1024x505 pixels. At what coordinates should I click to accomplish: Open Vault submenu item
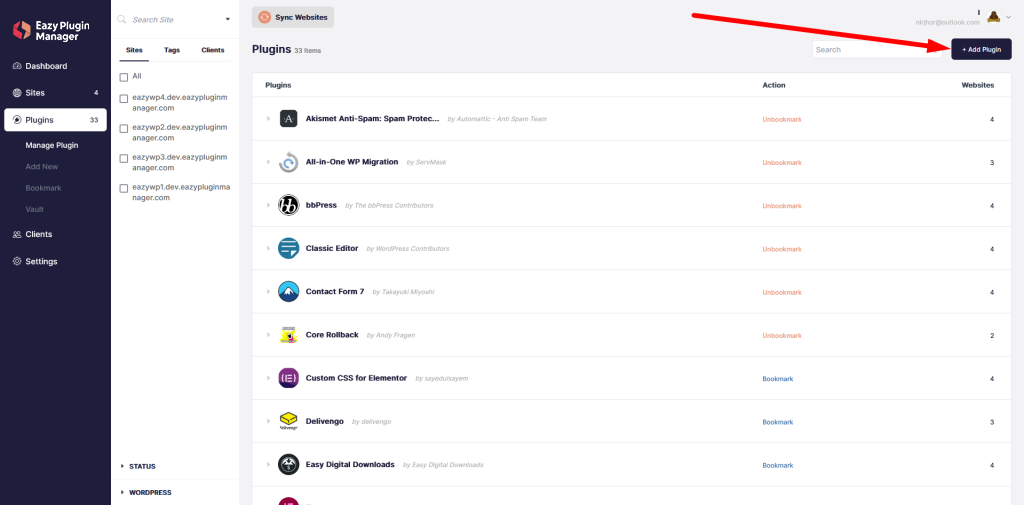tap(35, 209)
